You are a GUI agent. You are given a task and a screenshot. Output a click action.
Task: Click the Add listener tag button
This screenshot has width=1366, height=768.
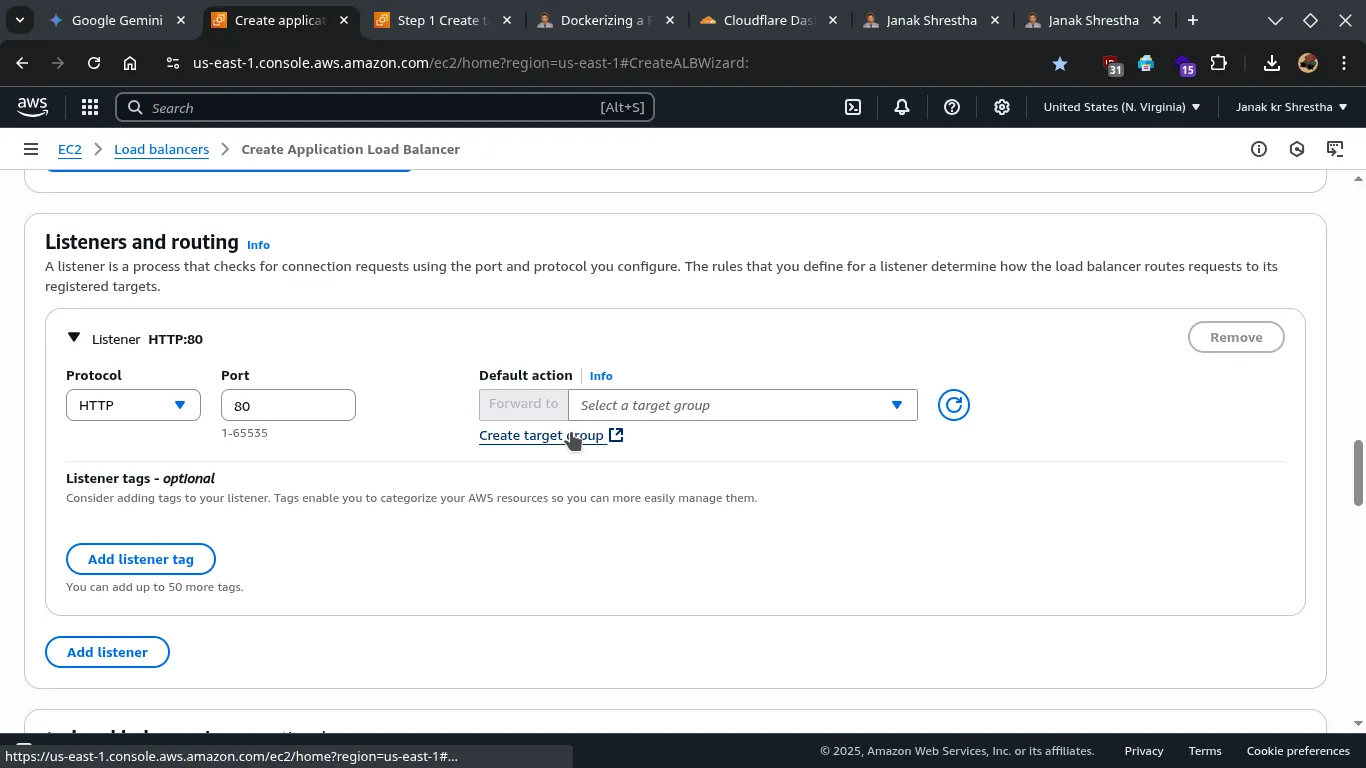(141, 559)
